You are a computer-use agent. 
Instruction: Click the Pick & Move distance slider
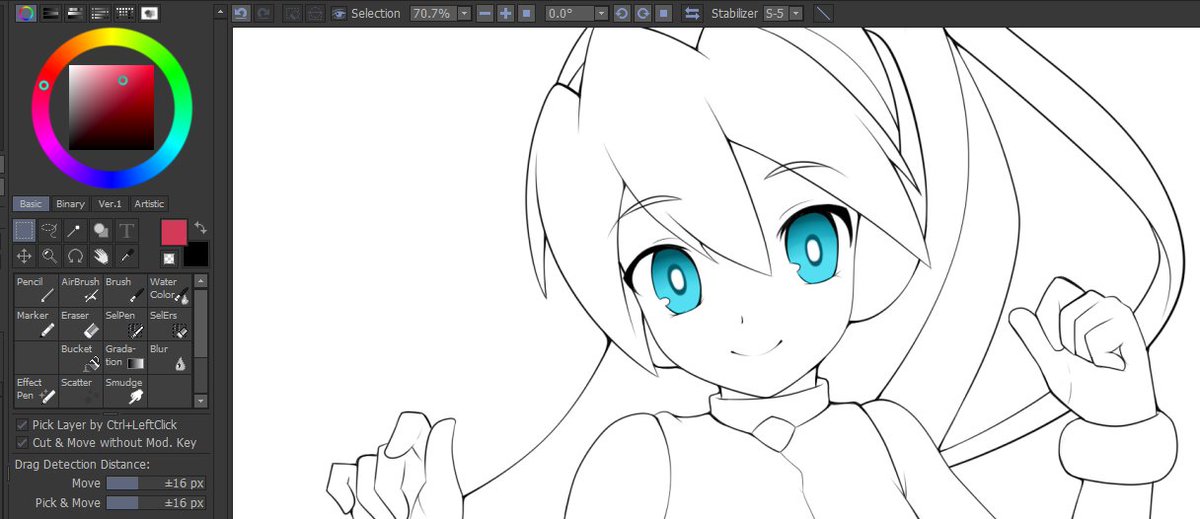point(155,503)
